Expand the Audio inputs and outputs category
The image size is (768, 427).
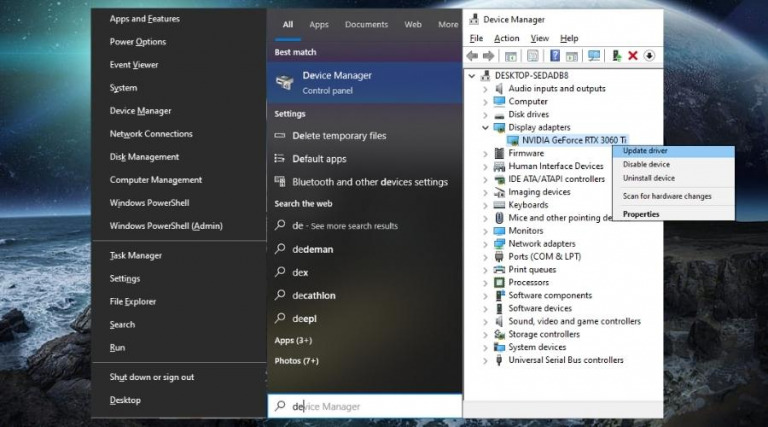click(486, 88)
